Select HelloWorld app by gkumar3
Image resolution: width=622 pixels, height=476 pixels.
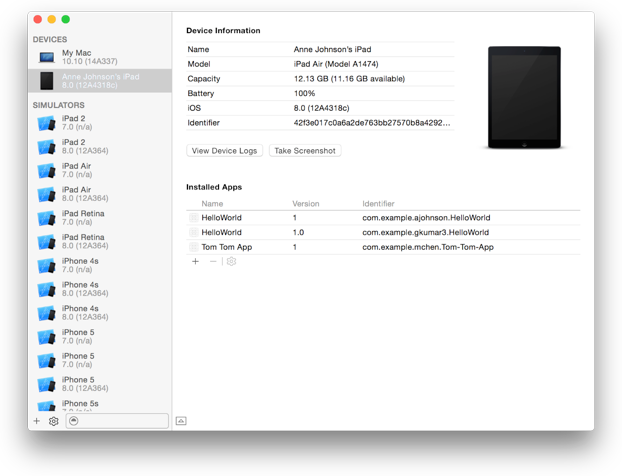(x=383, y=232)
